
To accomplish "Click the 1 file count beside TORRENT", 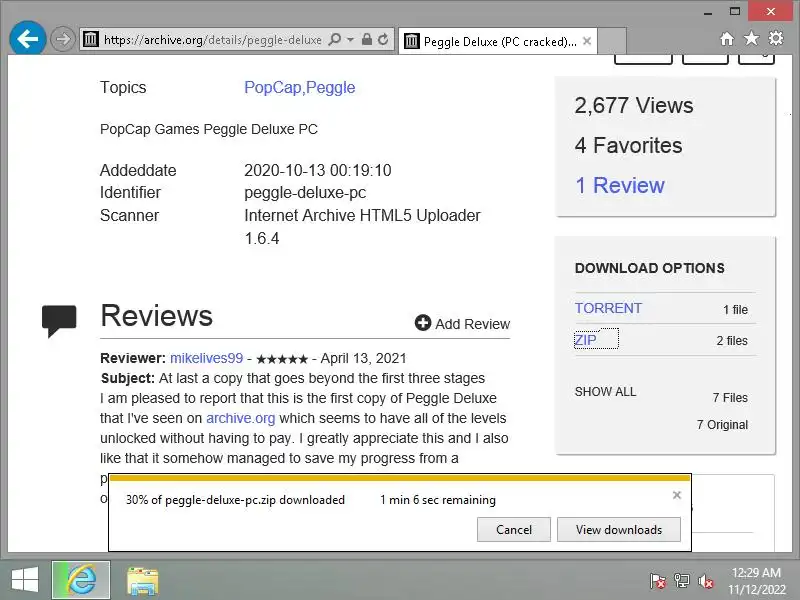I will point(735,310).
